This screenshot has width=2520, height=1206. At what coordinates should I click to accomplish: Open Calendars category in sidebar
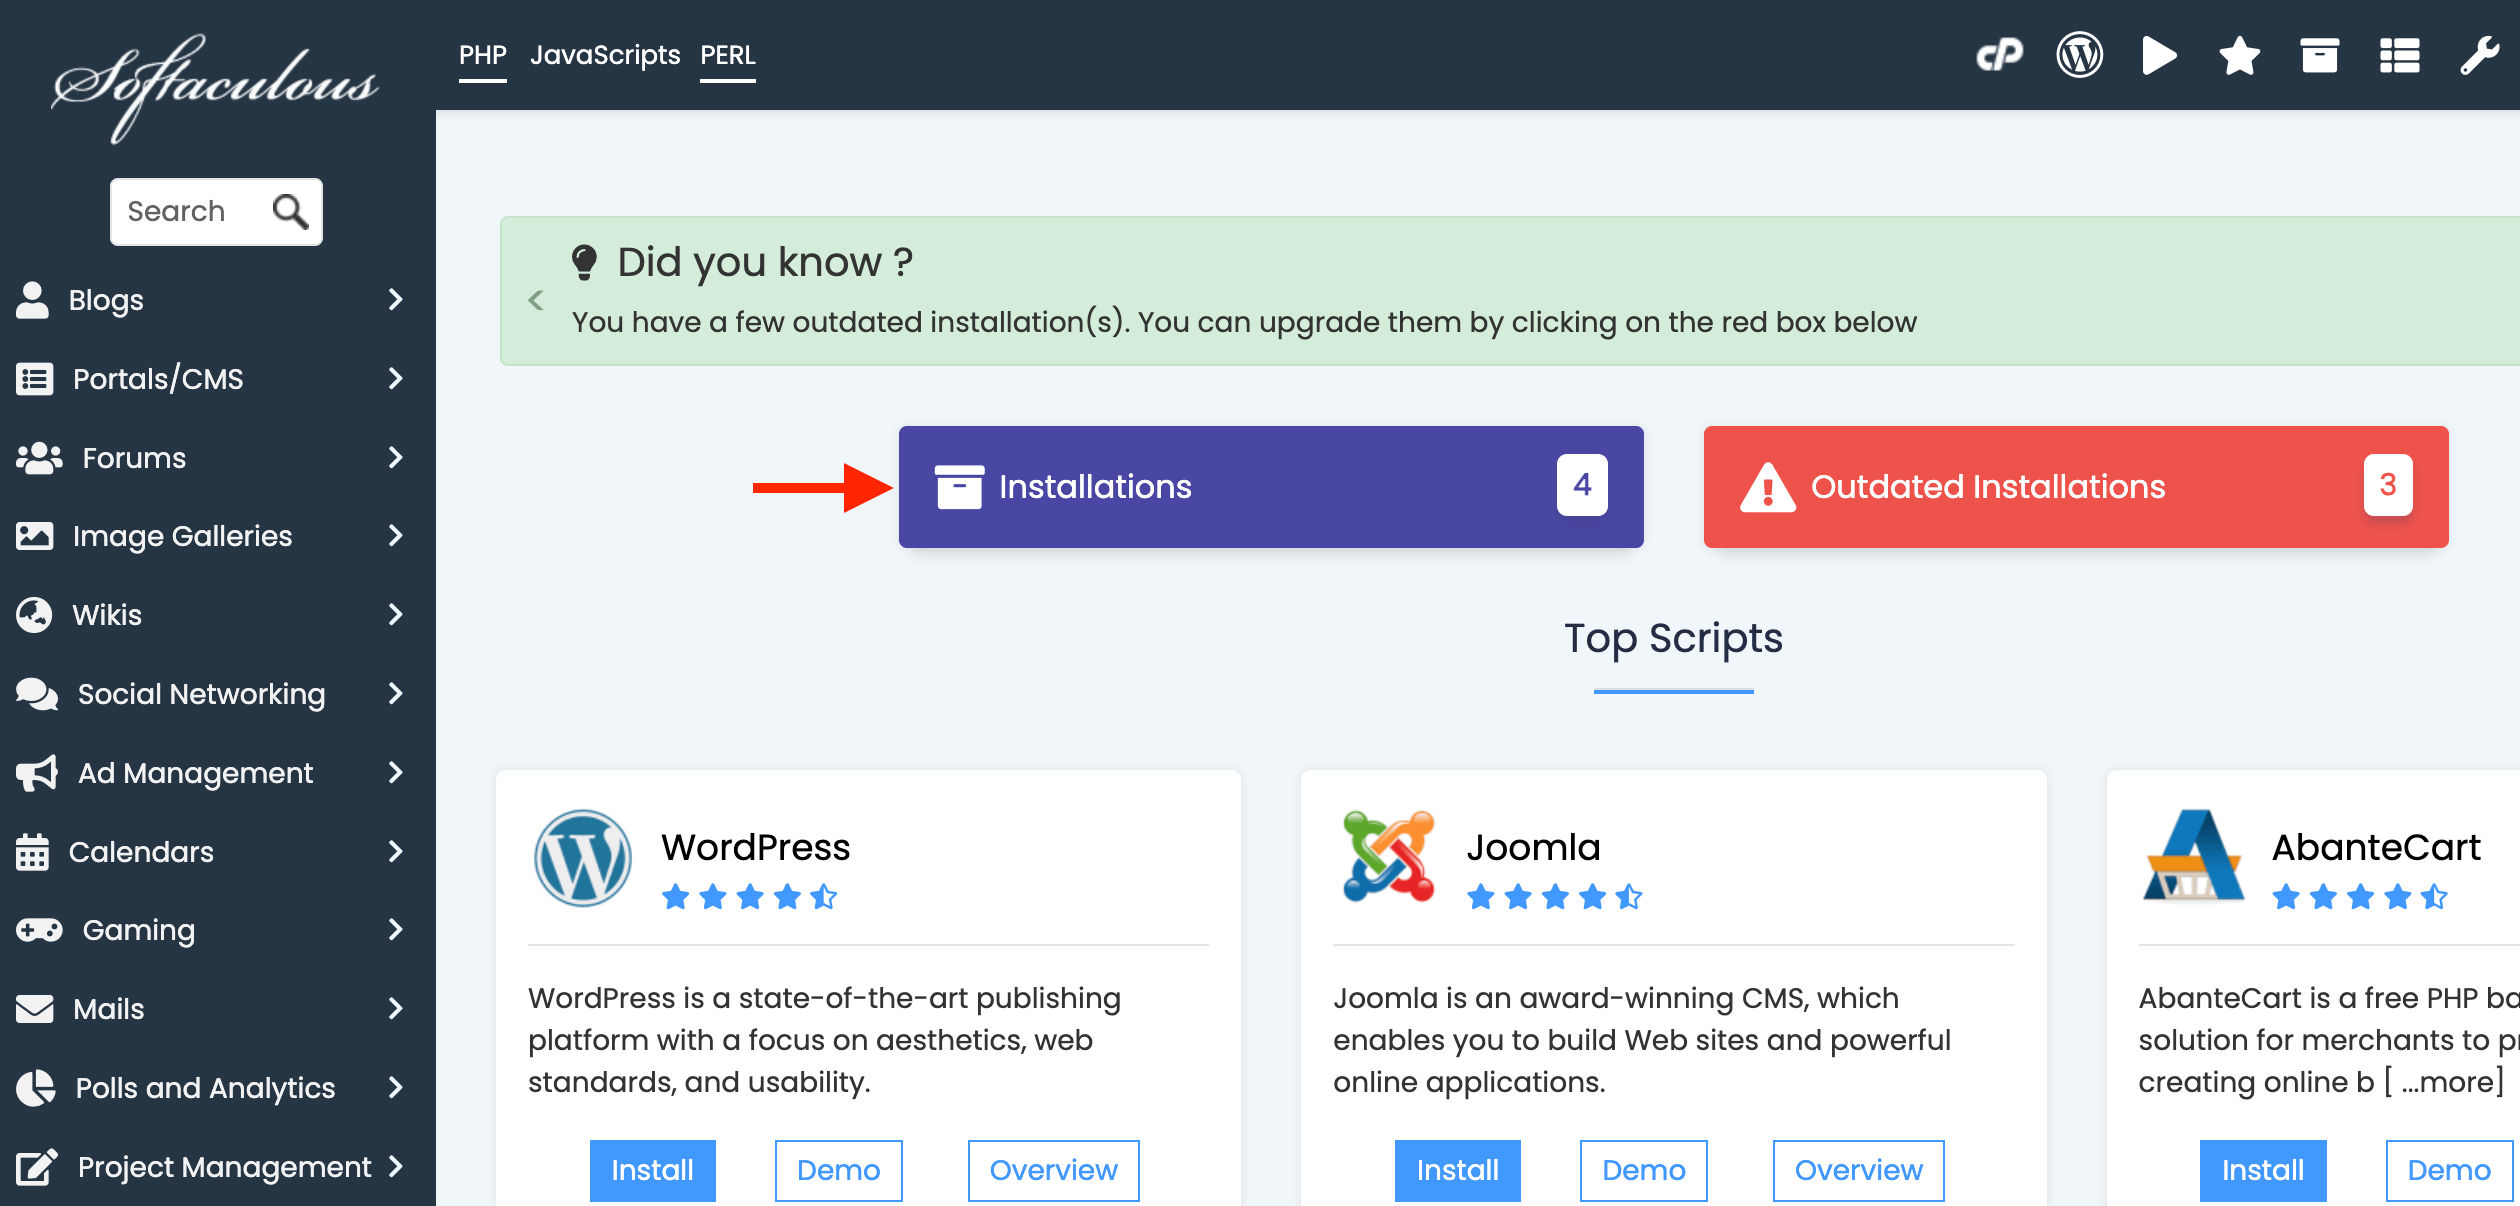pos(210,852)
